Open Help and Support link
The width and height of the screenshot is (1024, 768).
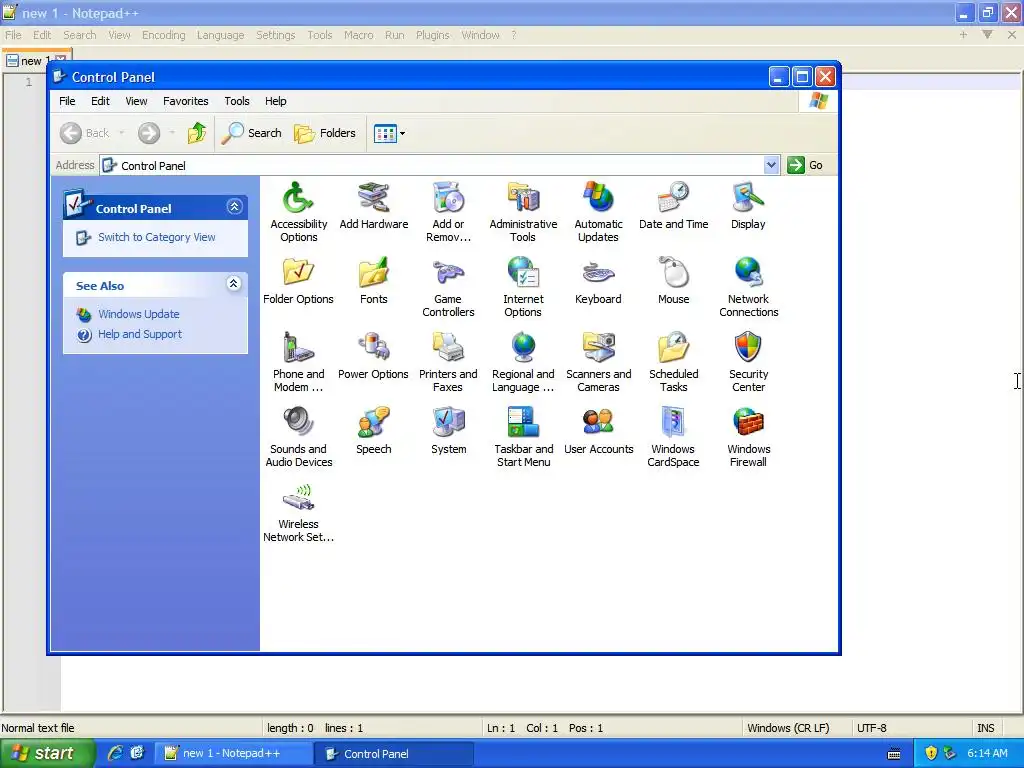click(140, 334)
